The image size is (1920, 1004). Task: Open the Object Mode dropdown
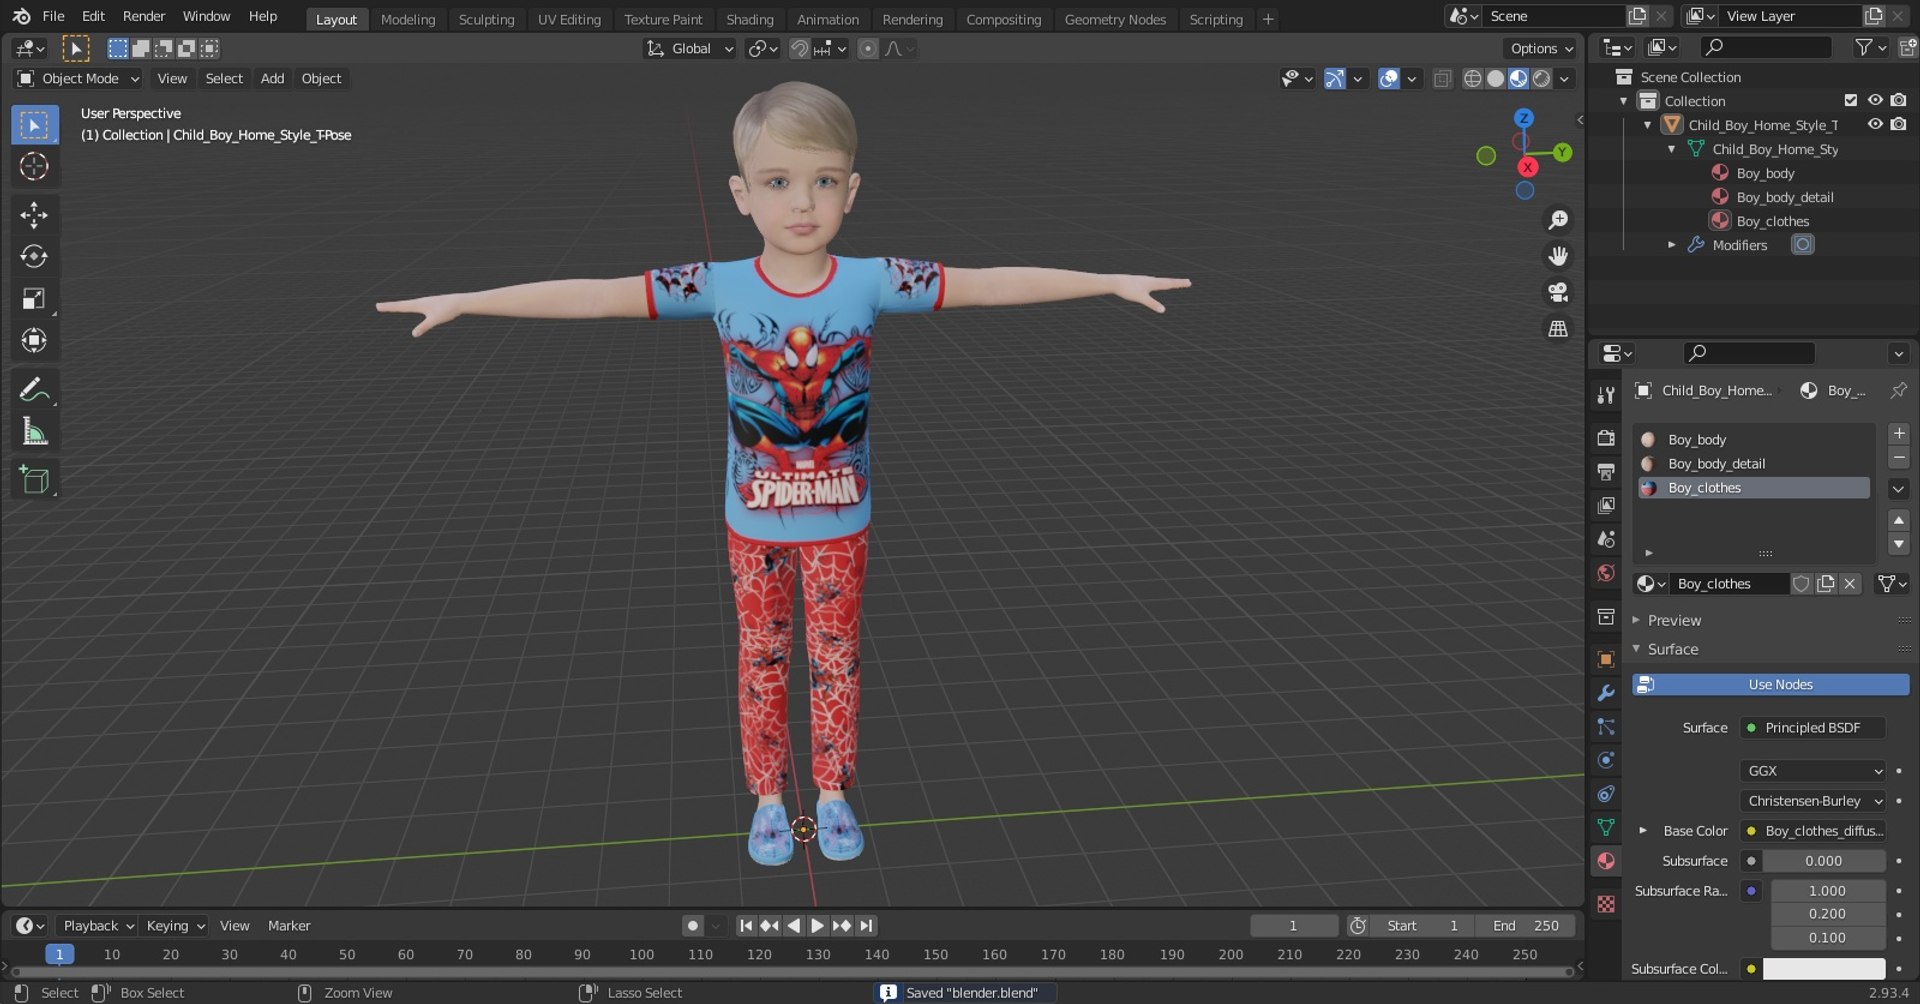tap(78, 79)
